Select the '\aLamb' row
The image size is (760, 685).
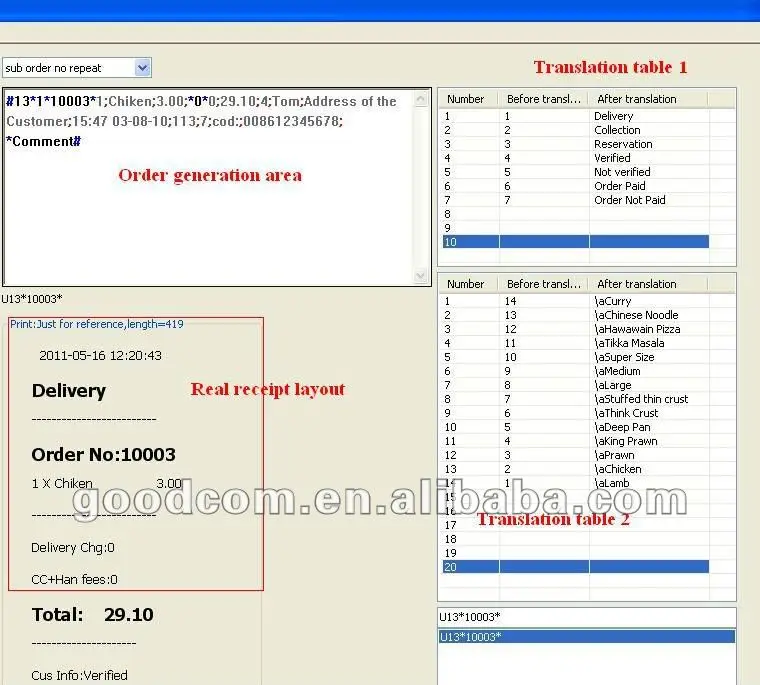[576, 483]
